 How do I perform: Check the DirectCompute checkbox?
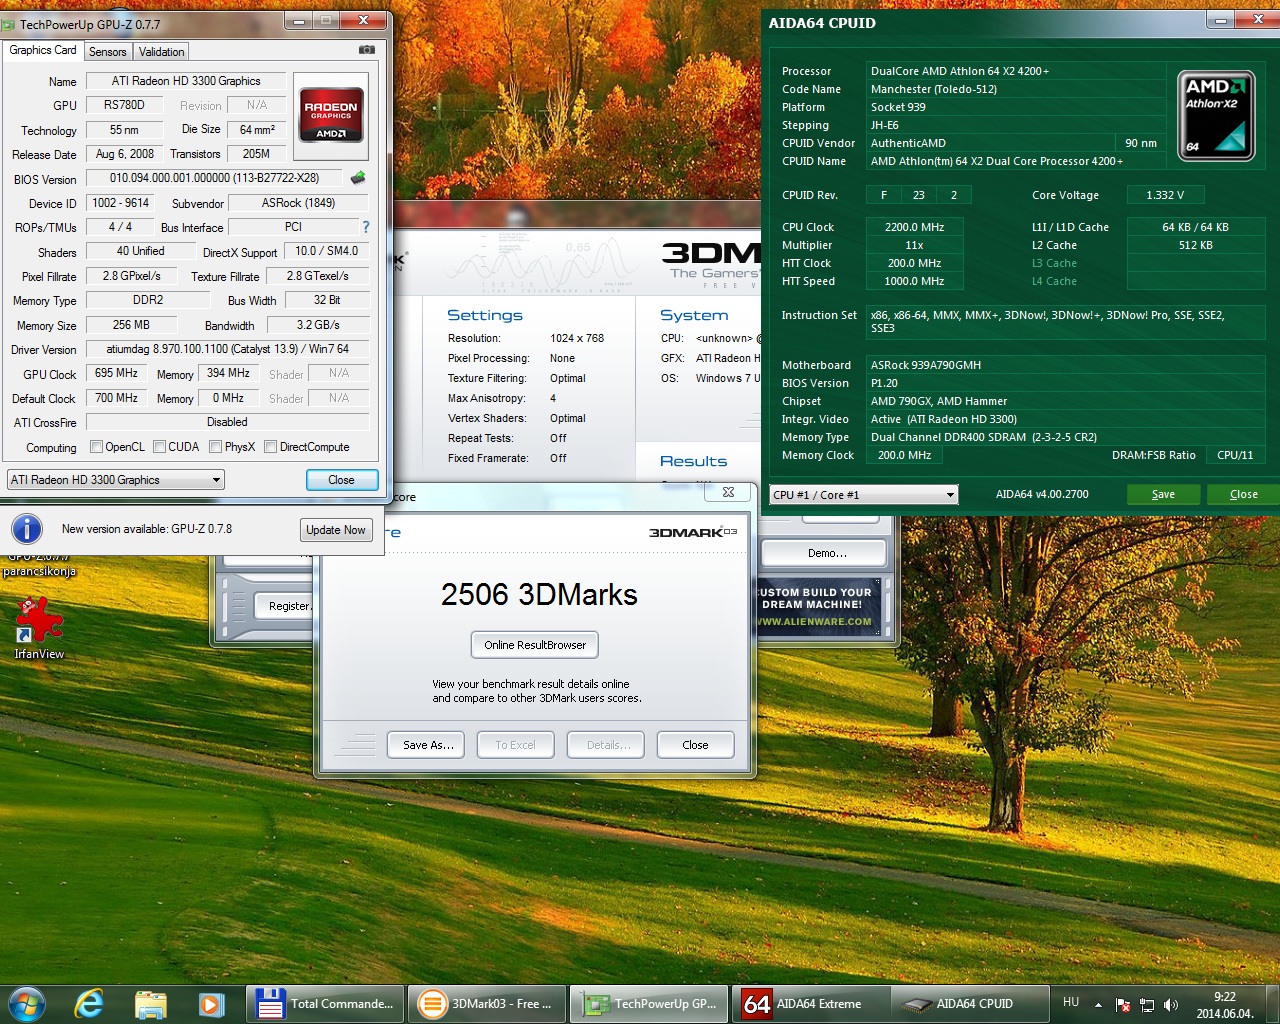pyautogui.click(x=270, y=447)
